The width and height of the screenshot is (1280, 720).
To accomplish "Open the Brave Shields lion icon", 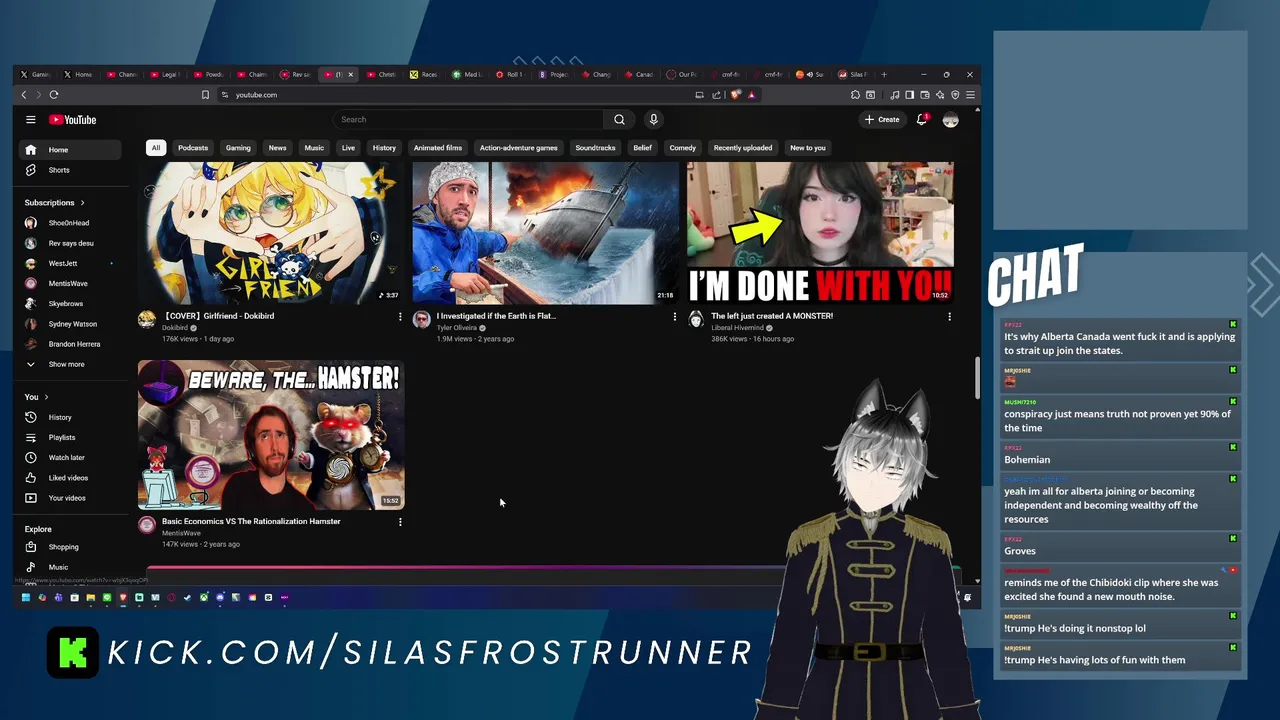I will coord(736,95).
